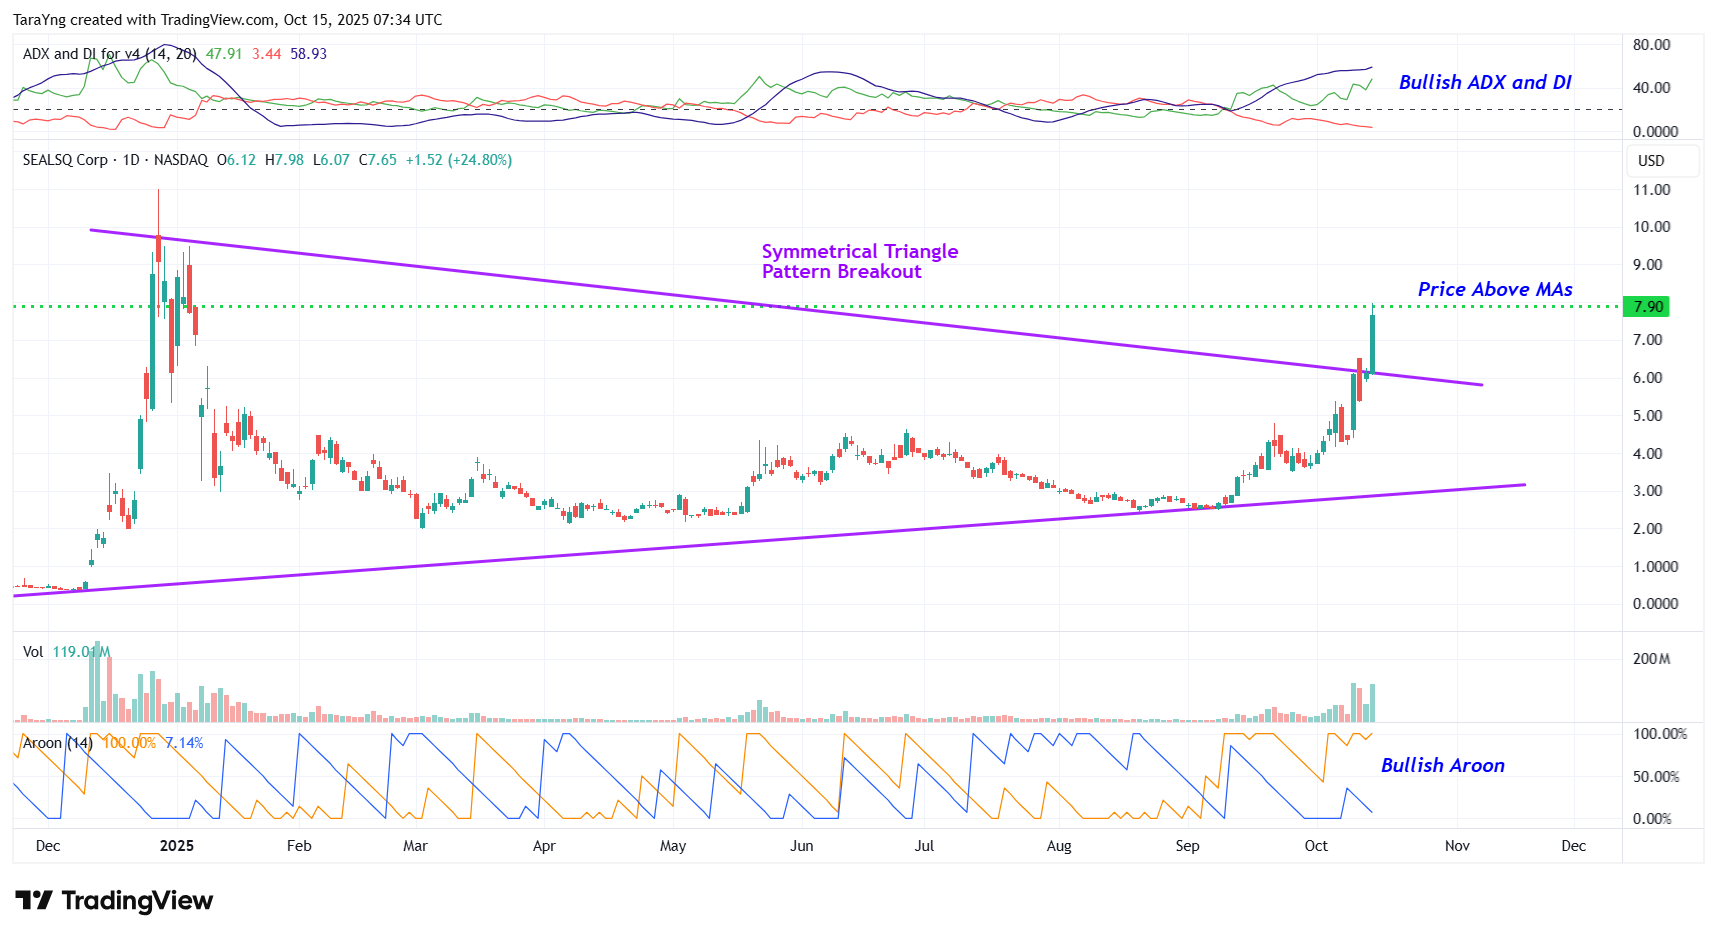Image resolution: width=1717 pixels, height=938 pixels.
Task: Click the SEALSQ Corp symbol title
Action: pos(65,160)
